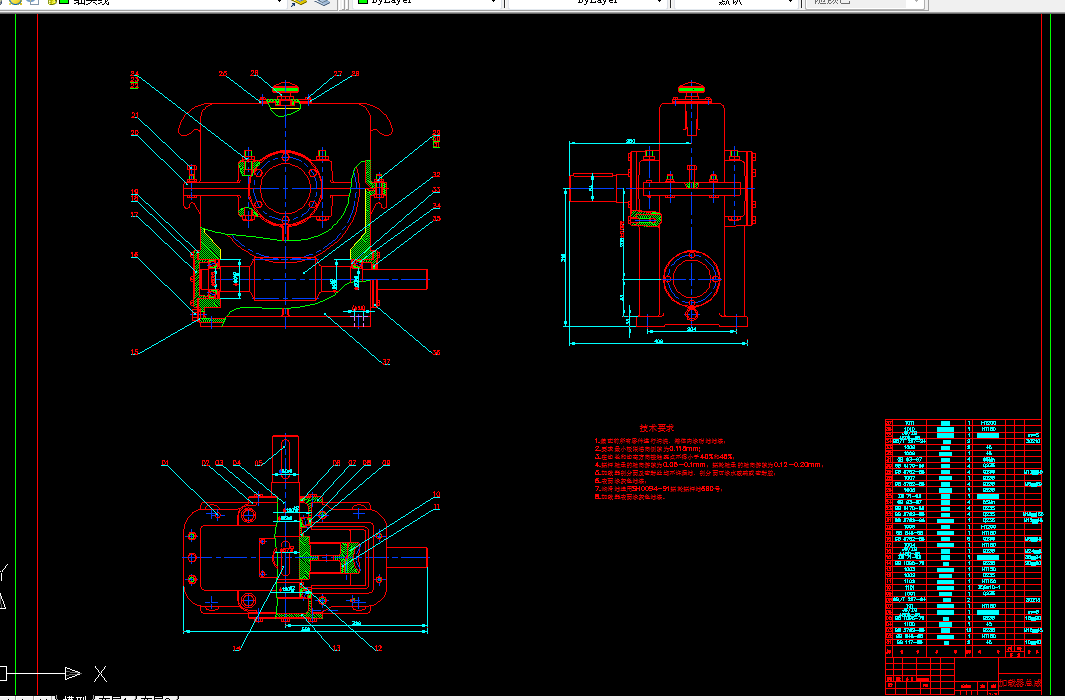Switch to the 模型 model tab
The height and width of the screenshot is (700, 1065).
pyautogui.click(x=75, y=697)
